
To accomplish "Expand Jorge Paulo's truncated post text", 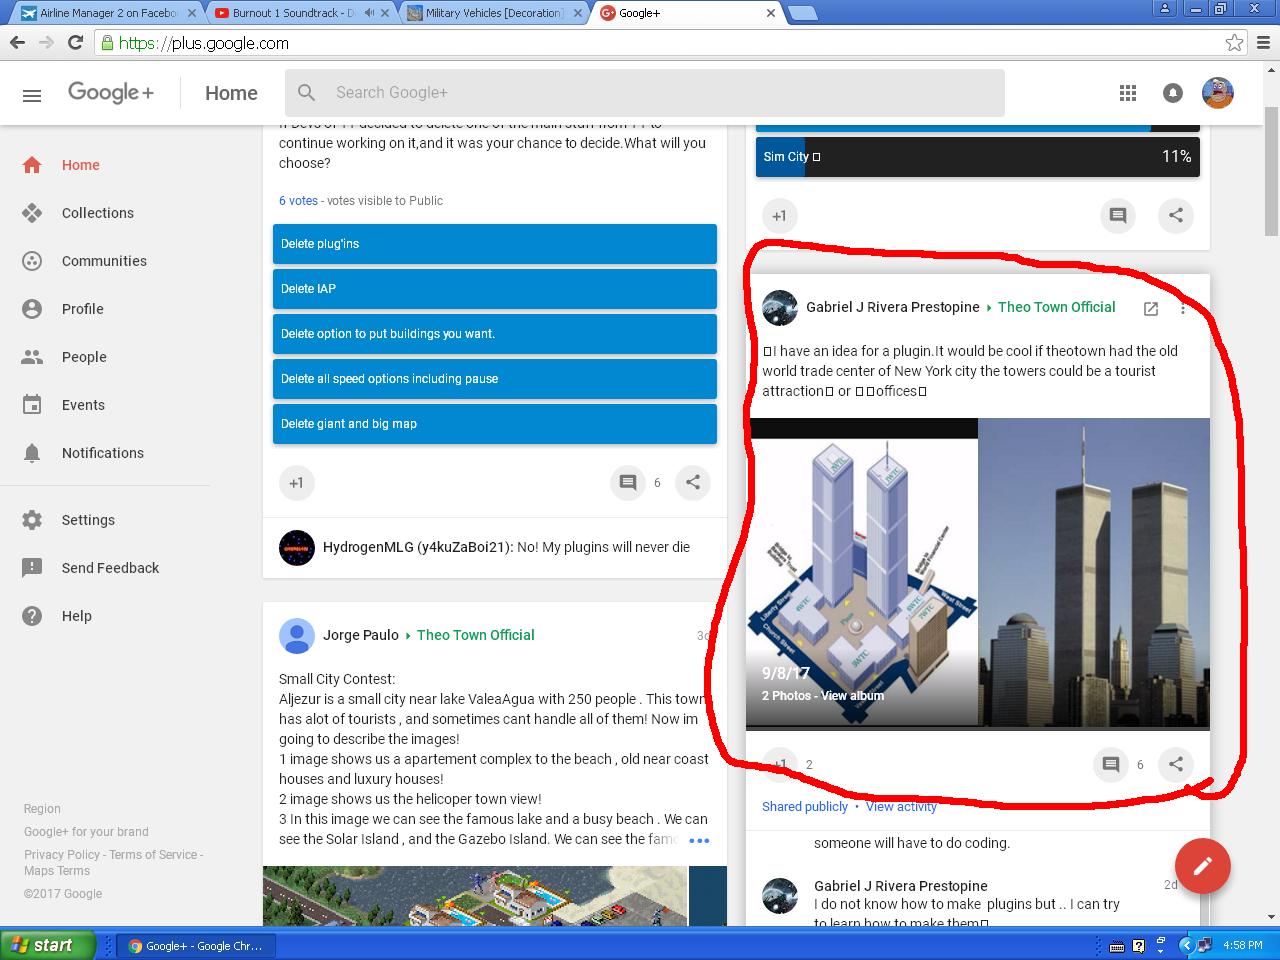I will tap(699, 840).
